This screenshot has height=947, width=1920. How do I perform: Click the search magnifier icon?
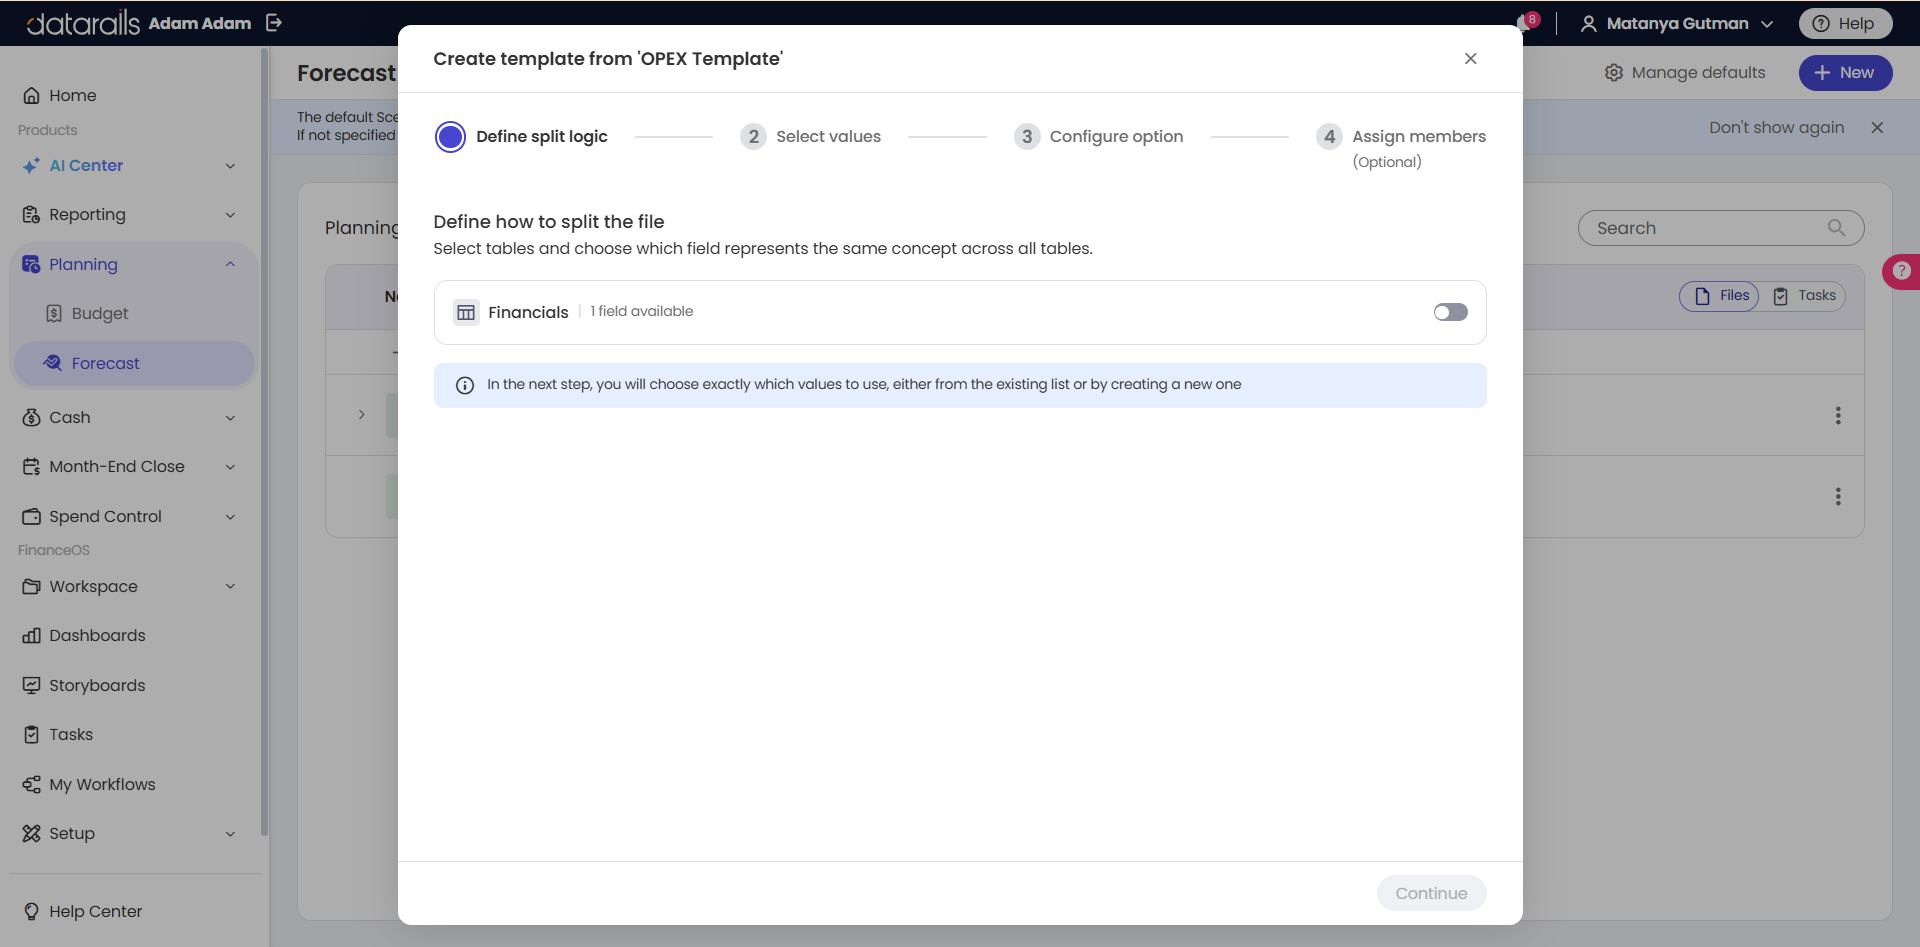tap(1836, 228)
